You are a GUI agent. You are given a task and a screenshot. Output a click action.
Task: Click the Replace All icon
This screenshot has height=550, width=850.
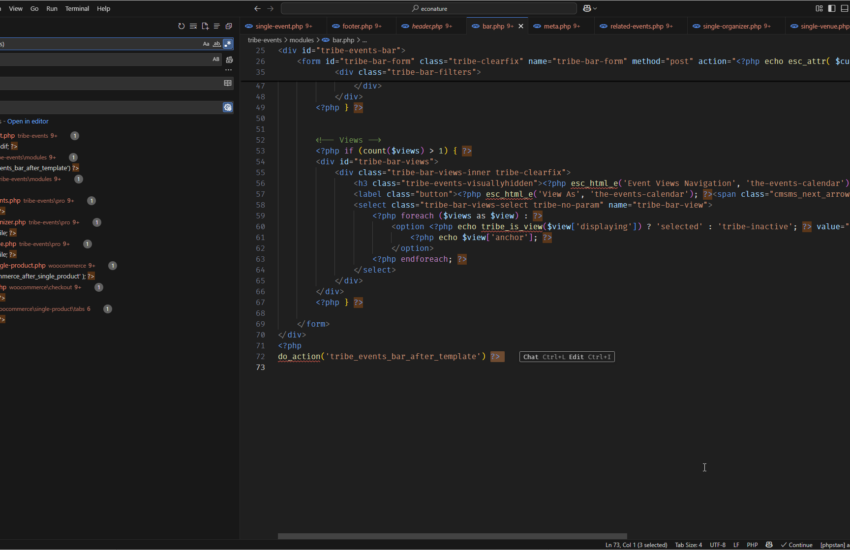(229, 60)
